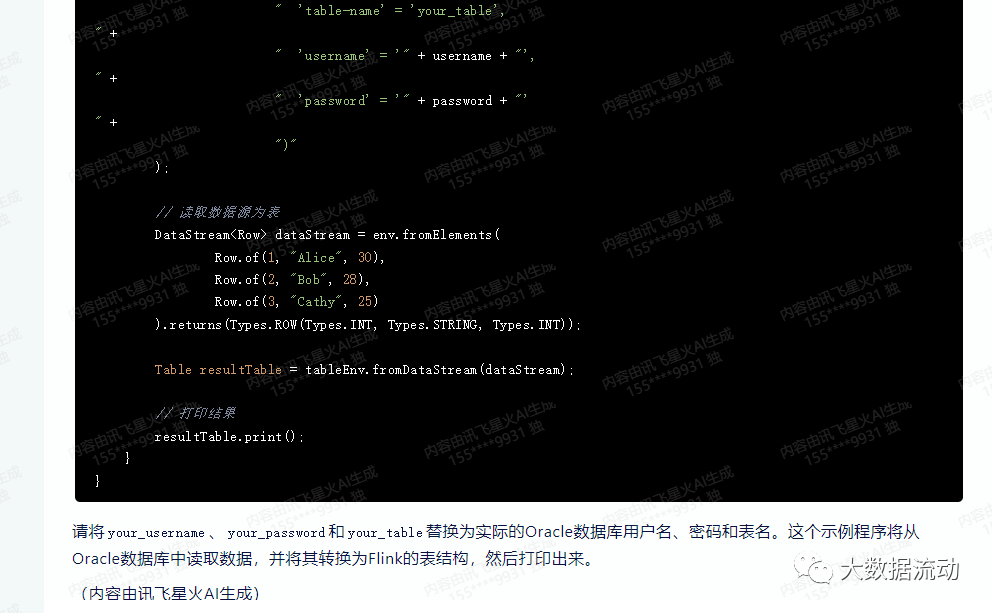Image resolution: width=992 pixels, height=613 pixels.
Task: Click the Row.of Alice code line
Action: coord(299,257)
